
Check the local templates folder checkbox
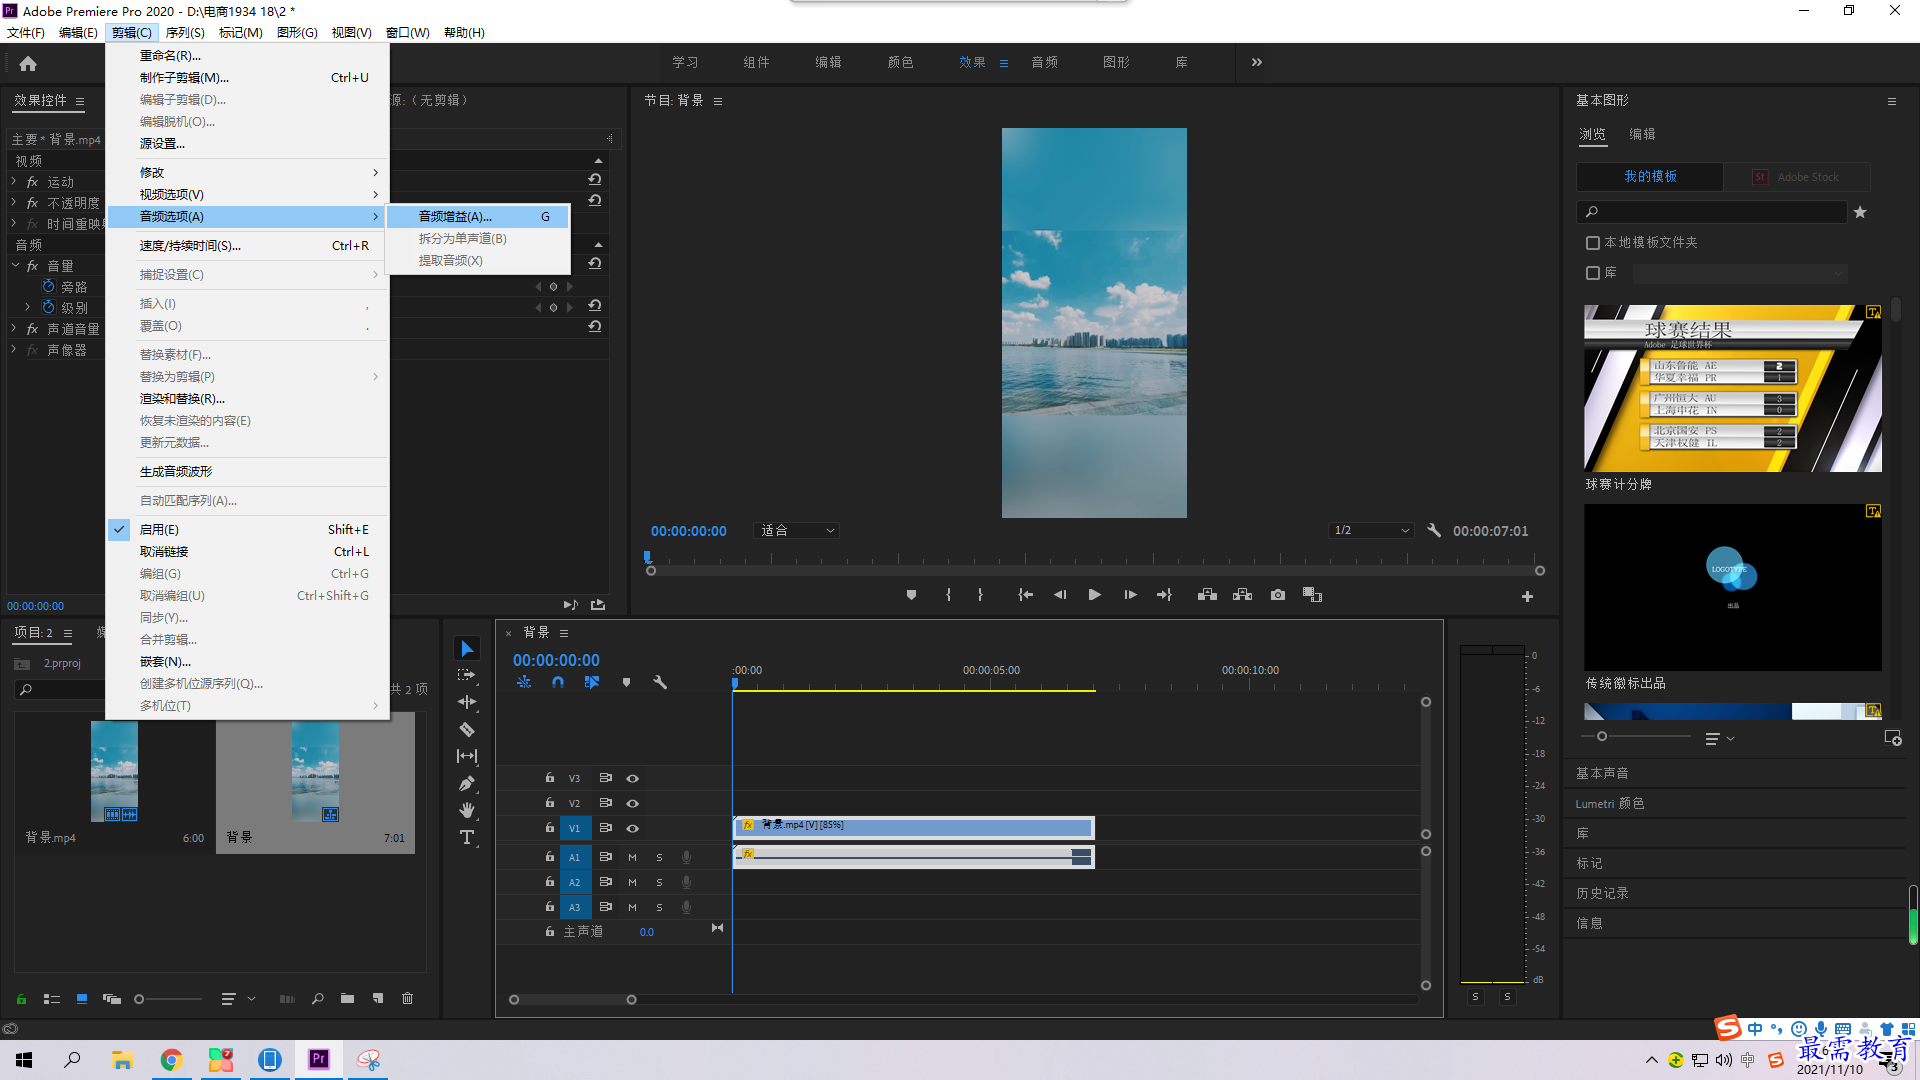click(1593, 243)
